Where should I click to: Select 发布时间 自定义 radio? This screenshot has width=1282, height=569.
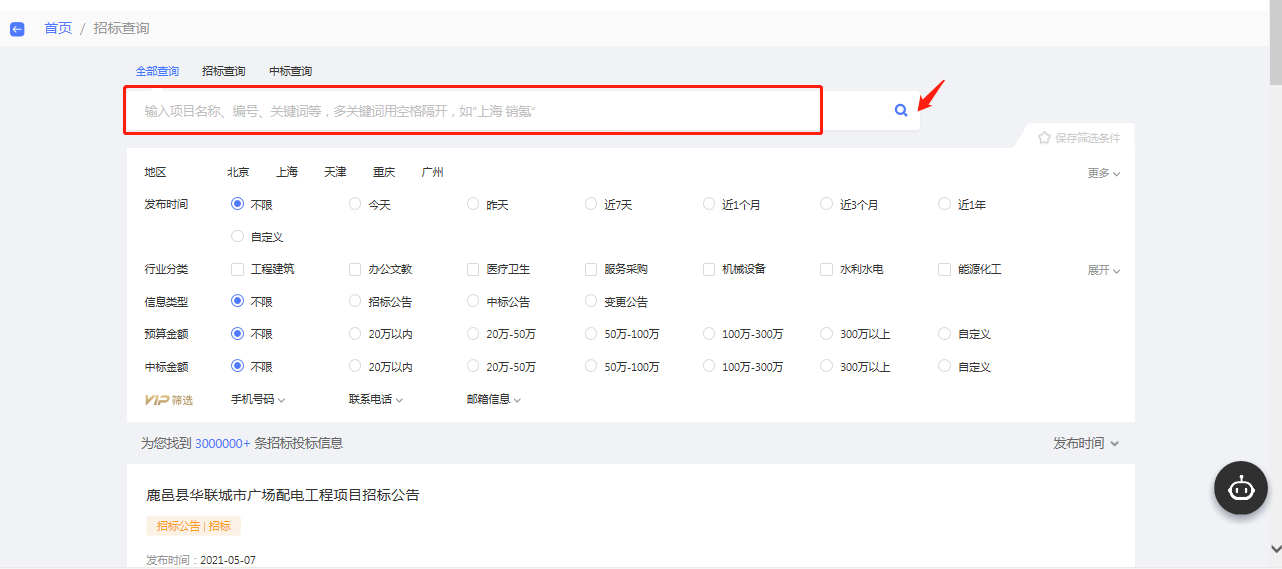237,237
